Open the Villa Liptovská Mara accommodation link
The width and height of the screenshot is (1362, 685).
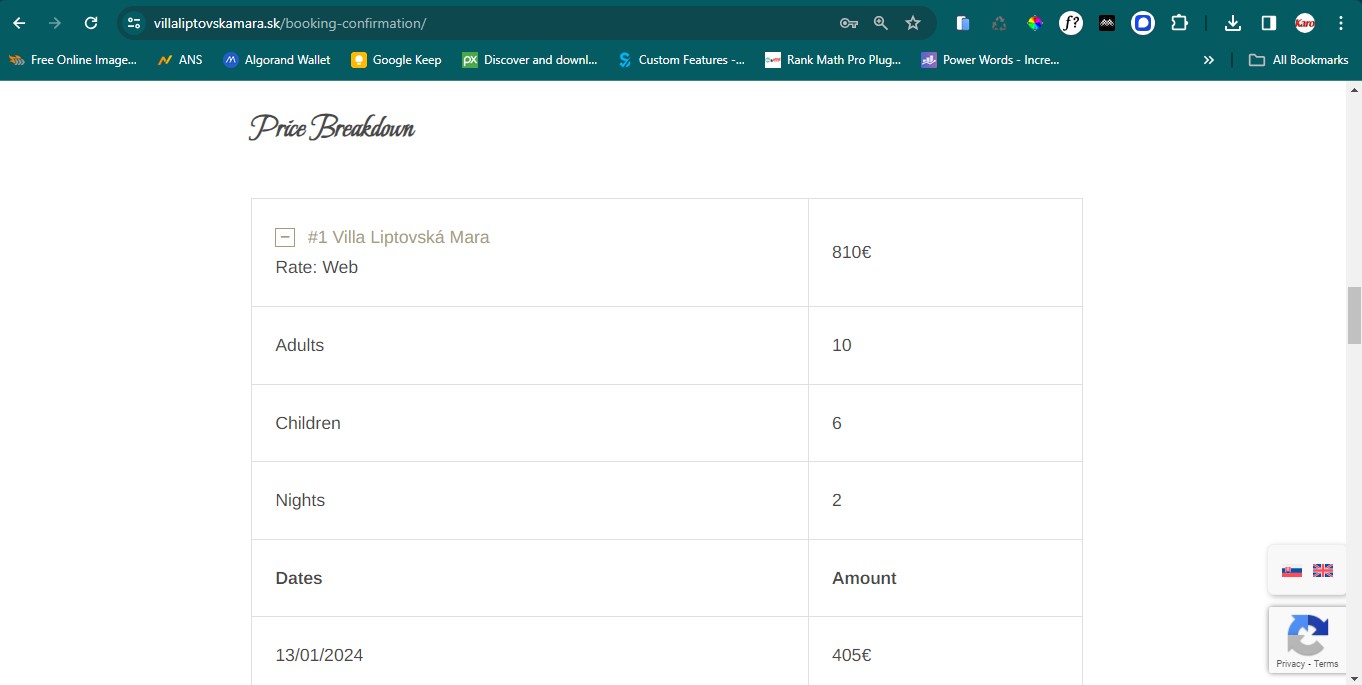pos(398,237)
